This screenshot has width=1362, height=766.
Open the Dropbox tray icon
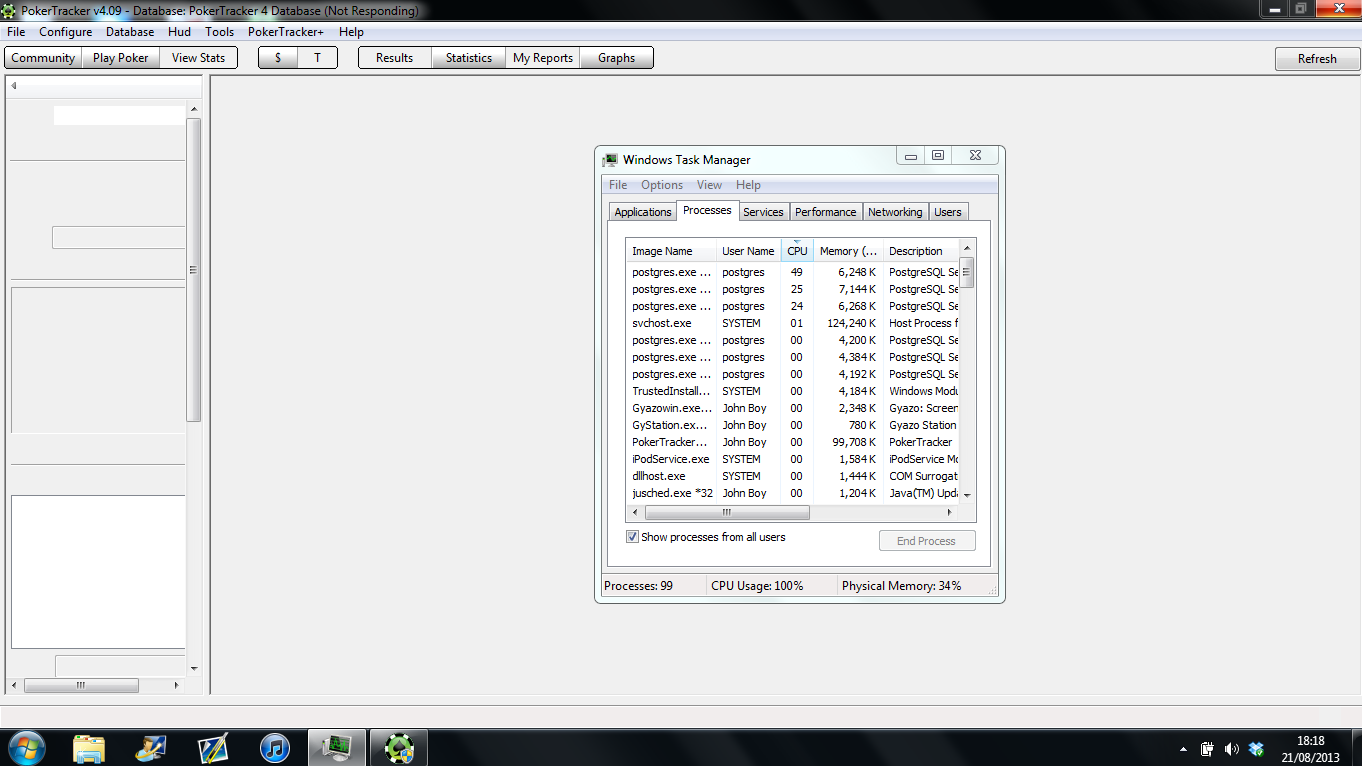pos(1256,749)
